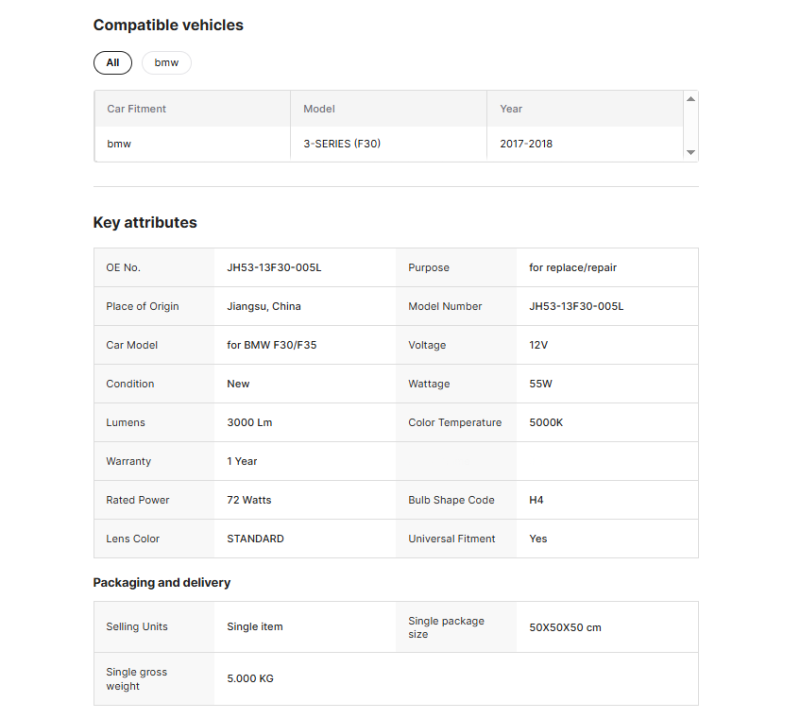Click the Rated Power label

tap(137, 500)
